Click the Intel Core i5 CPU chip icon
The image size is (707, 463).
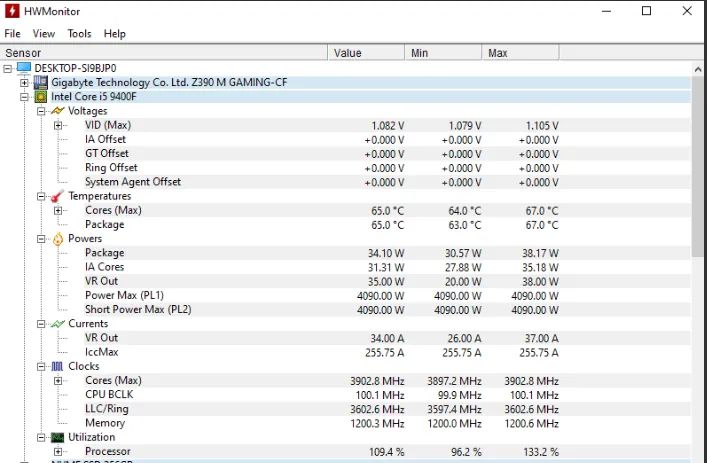(41, 97)
